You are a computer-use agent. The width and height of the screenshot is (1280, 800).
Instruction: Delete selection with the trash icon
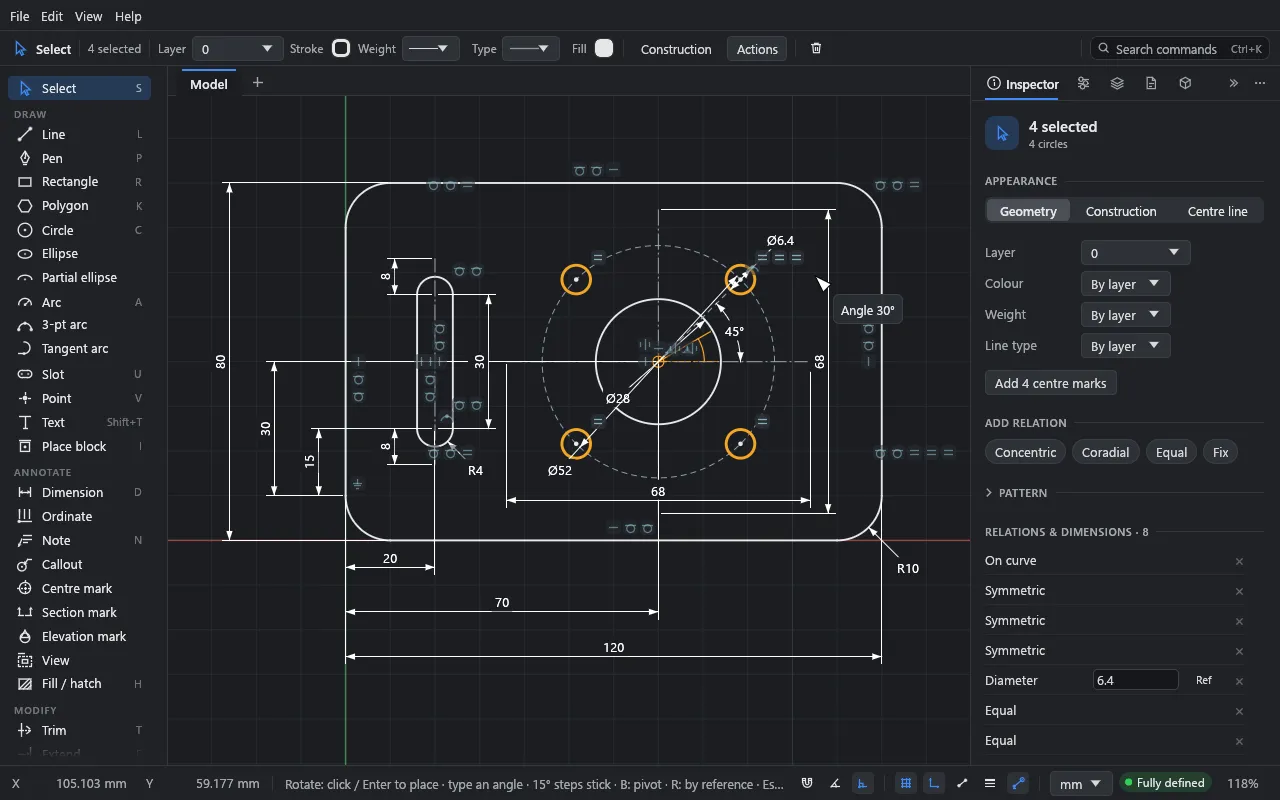(816, 48)
